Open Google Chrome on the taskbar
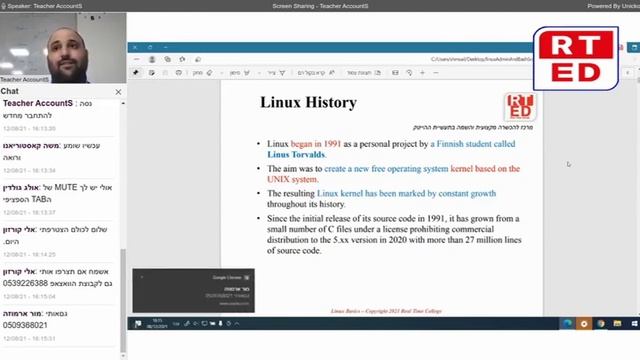The width and height of the screenshot is (640, 360). [601, 324]
